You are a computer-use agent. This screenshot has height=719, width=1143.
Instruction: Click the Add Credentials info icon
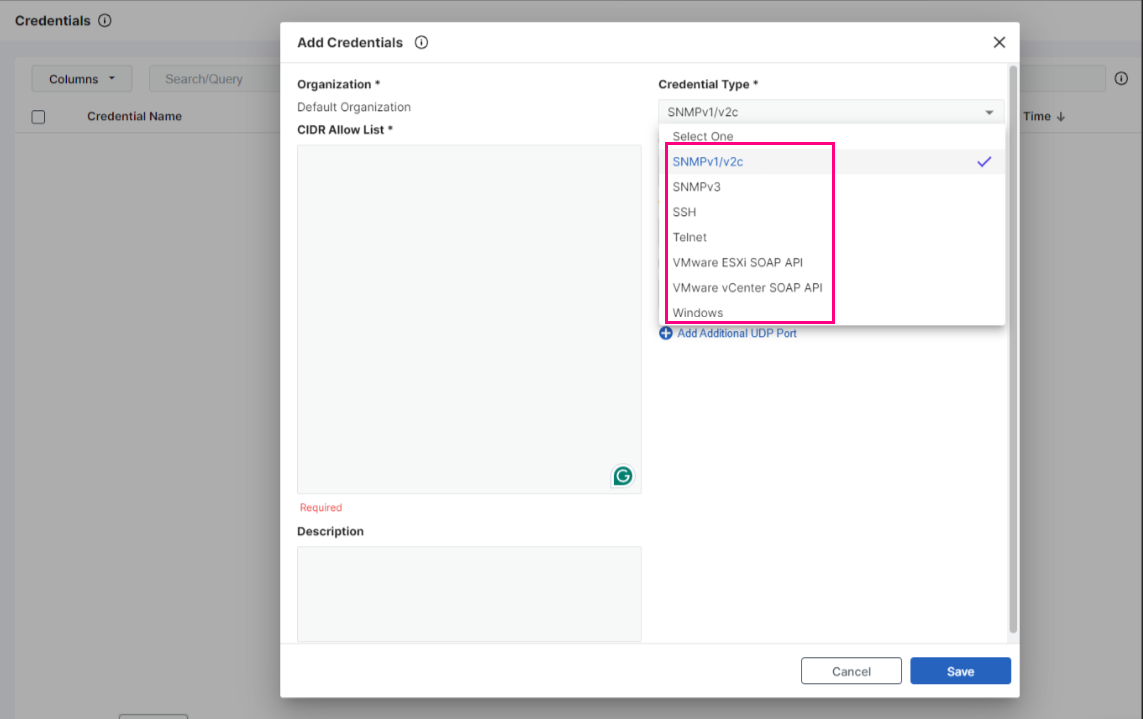tap(421, 43)
